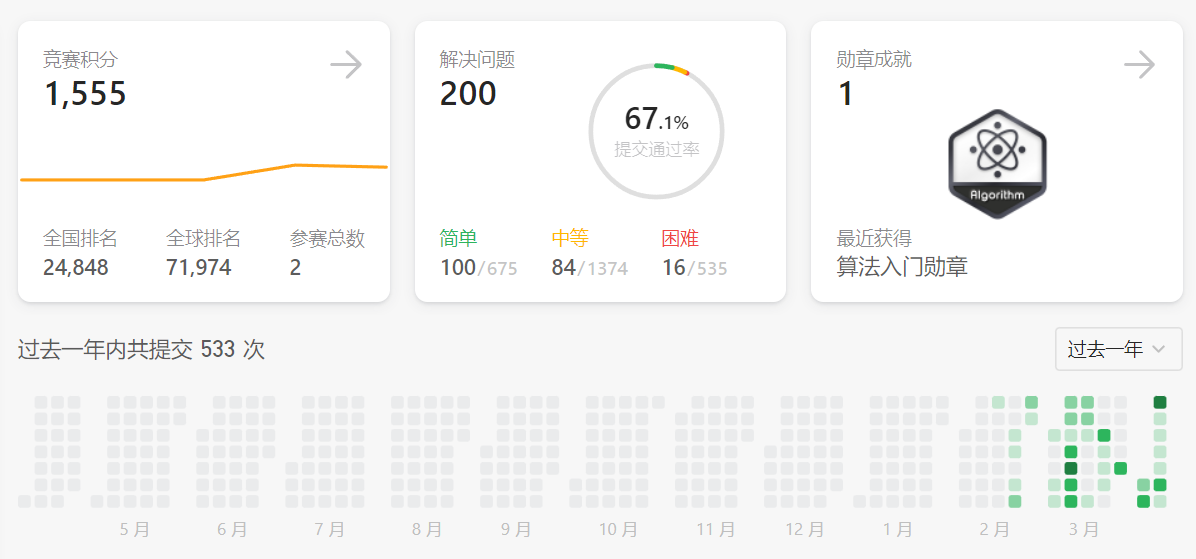This screenshot has height=559, width=1196.
Task: Click the solved problems count 200
Action: coord(468,94)
